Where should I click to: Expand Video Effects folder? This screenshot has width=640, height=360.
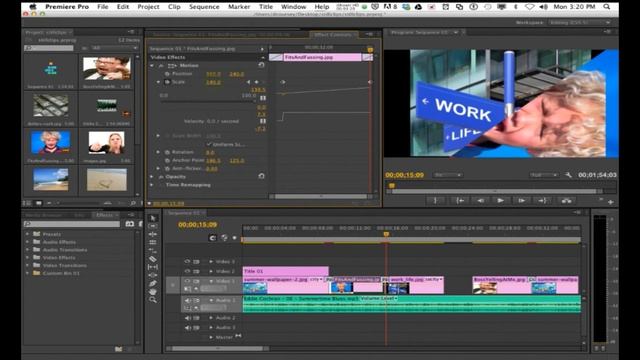(28, 258)
